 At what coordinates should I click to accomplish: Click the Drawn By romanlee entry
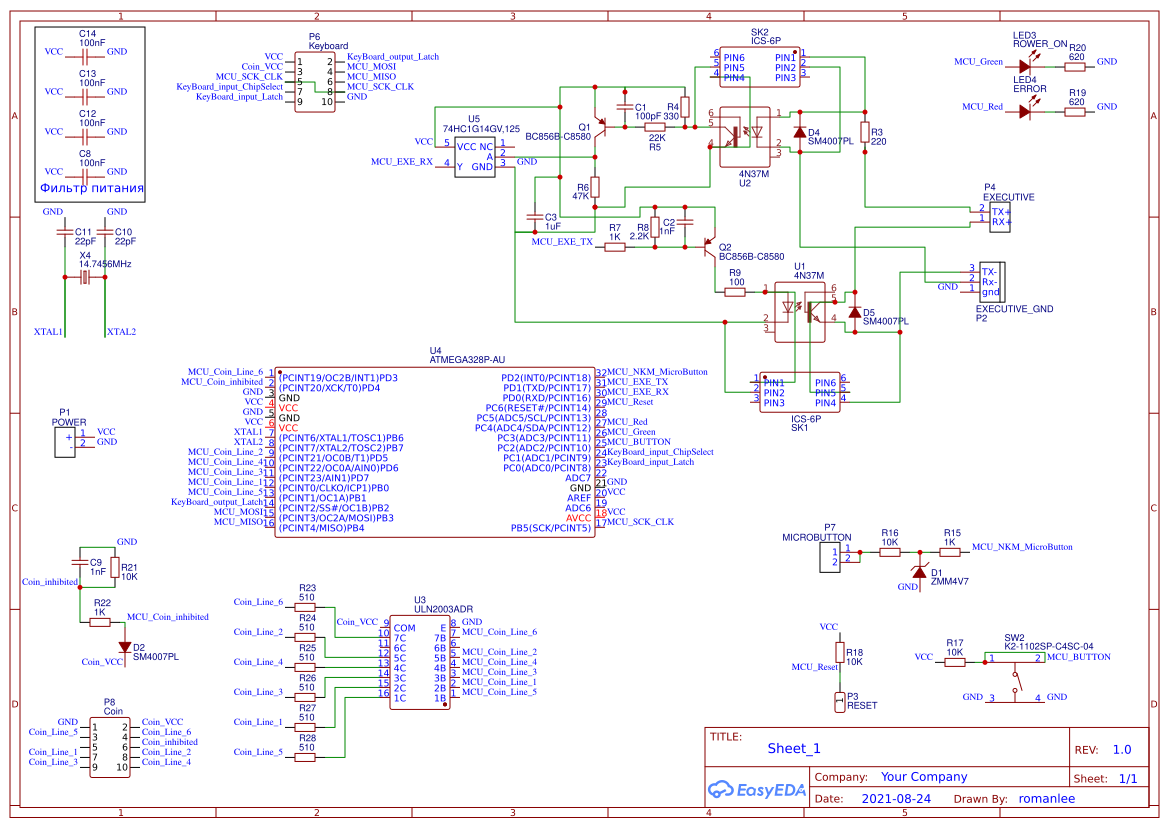point(1048,798)
